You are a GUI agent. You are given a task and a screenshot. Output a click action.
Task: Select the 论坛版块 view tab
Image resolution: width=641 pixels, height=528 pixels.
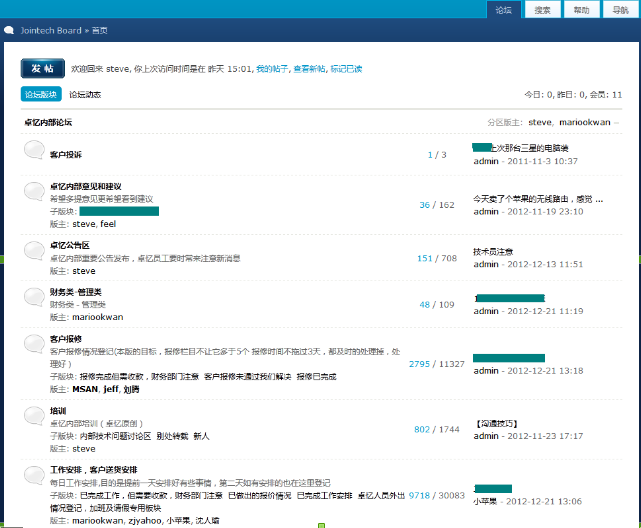(x=41, y=95)
